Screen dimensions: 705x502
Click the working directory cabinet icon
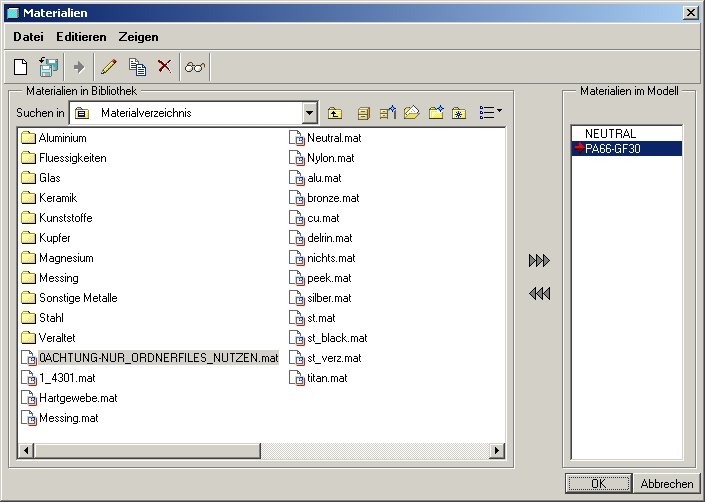363,113
